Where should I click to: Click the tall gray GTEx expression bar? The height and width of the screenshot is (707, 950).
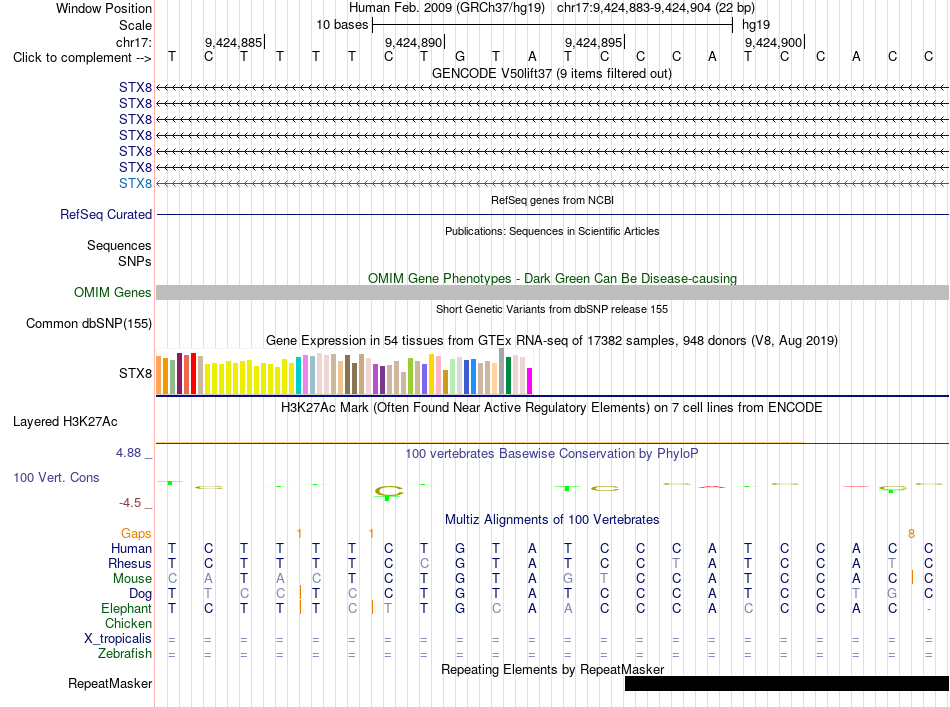coord(502,371)
